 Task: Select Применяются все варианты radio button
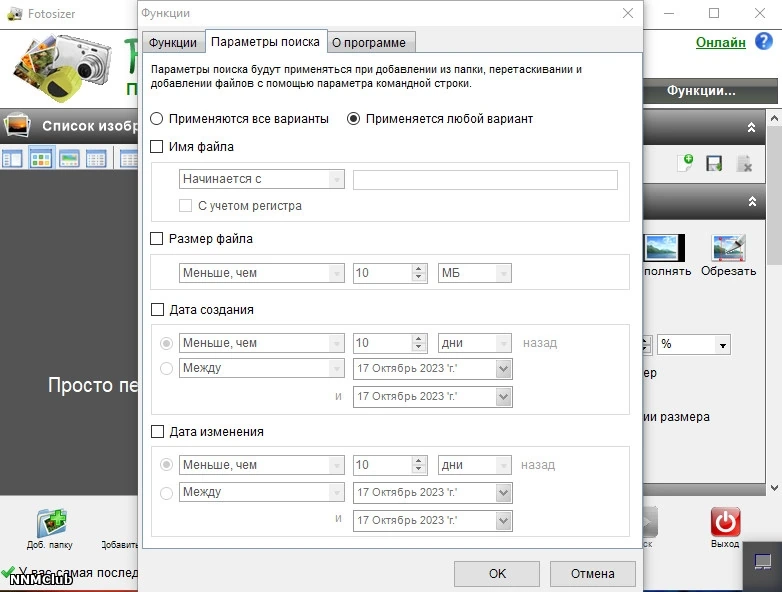click(157, 119)
